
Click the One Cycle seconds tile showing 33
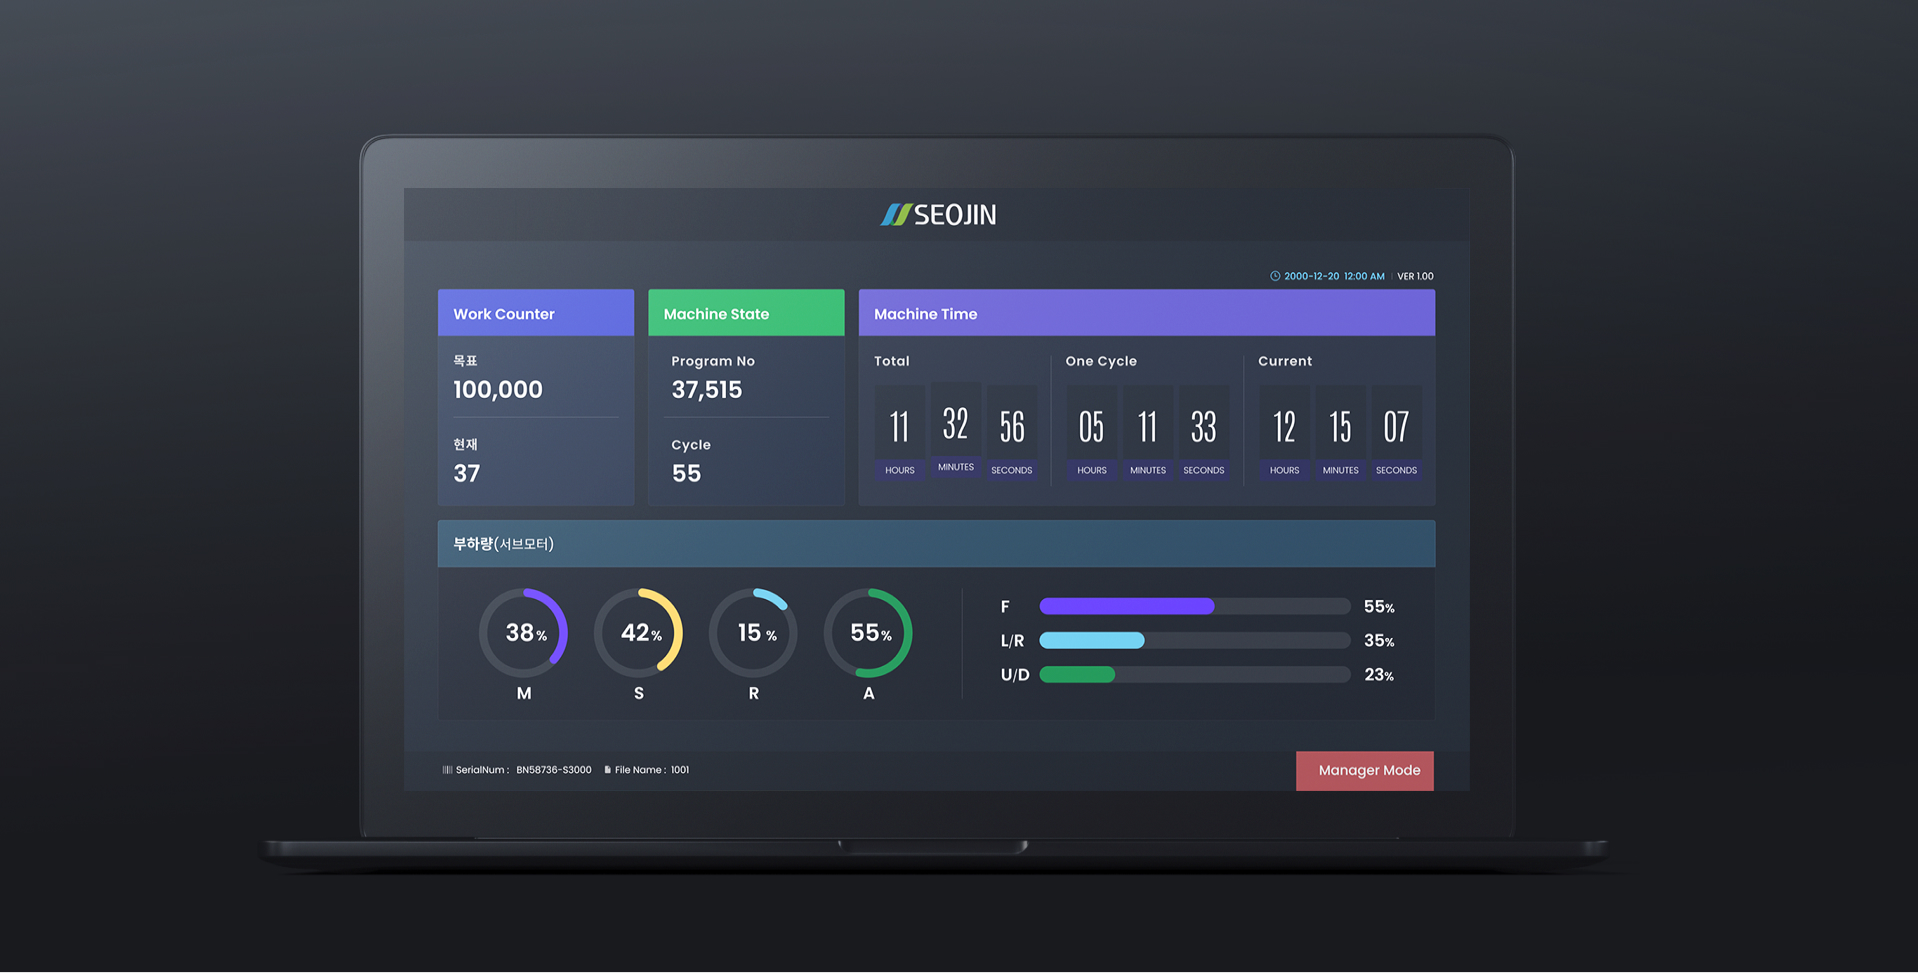point(1203,427)
